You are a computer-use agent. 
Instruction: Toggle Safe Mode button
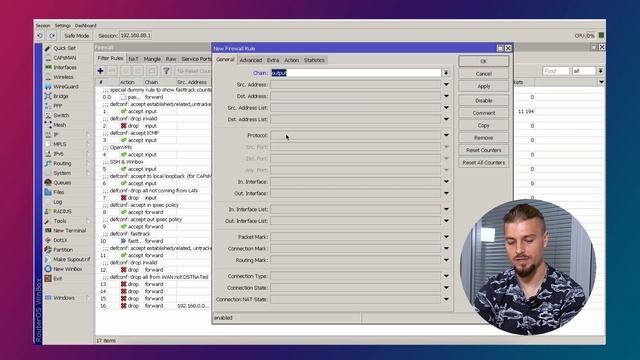tap(76, 36)
